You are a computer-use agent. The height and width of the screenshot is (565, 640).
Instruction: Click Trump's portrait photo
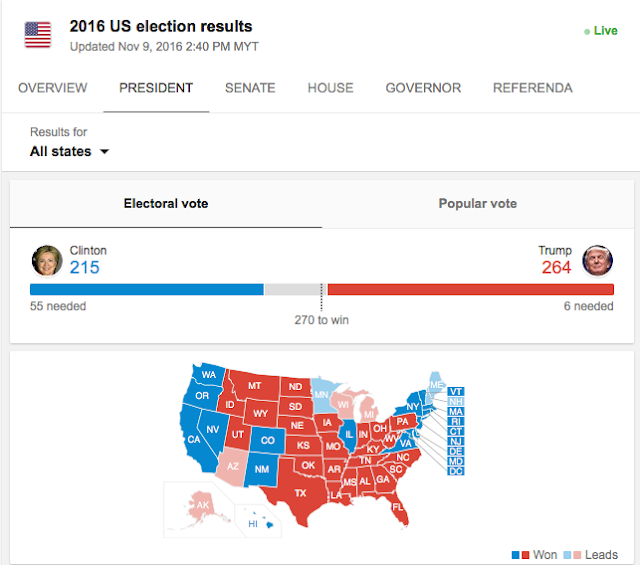click(x=597, y=260)
